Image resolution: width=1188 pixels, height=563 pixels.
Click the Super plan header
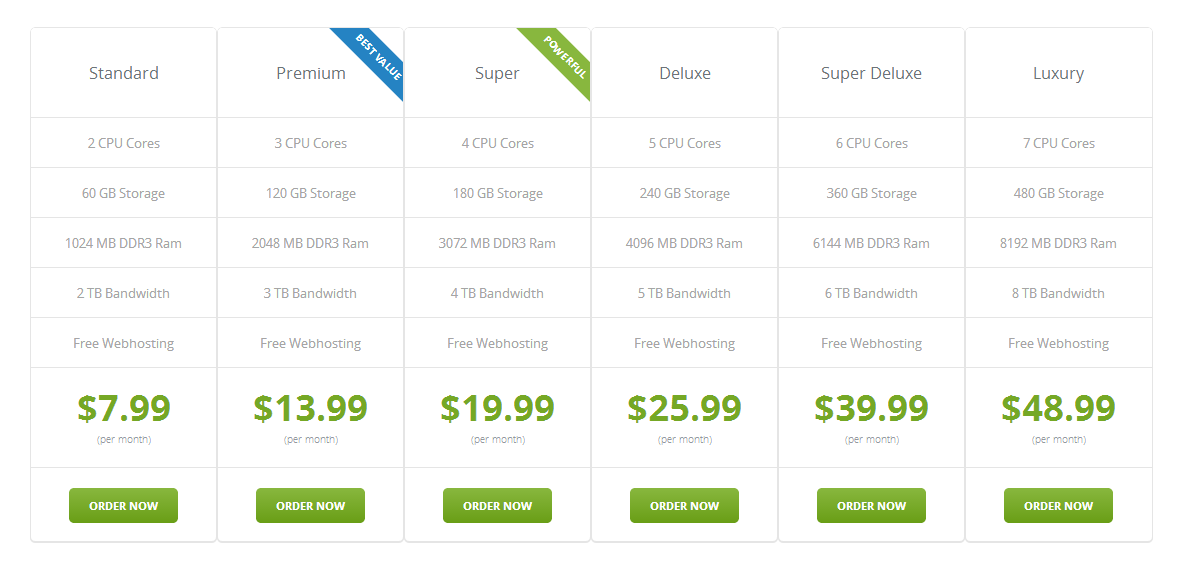point(497,73)
